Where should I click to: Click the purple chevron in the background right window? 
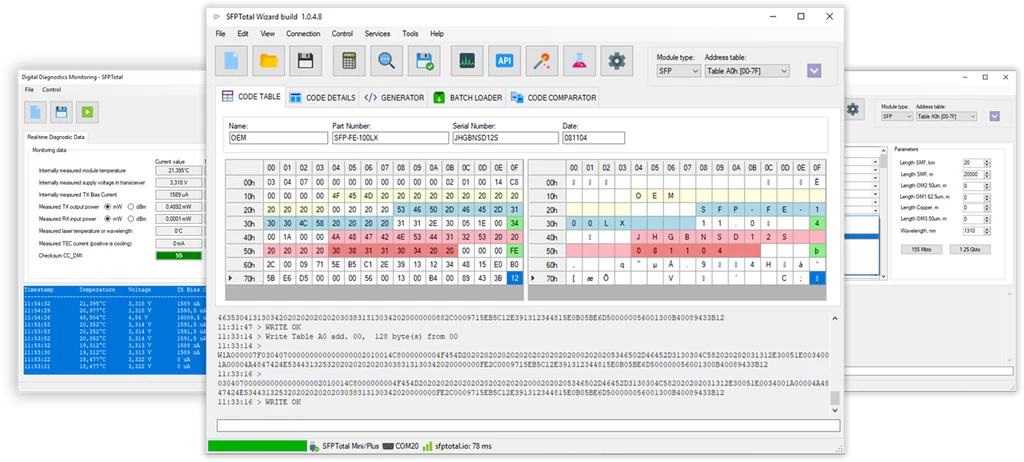click(x=994, y=116)
